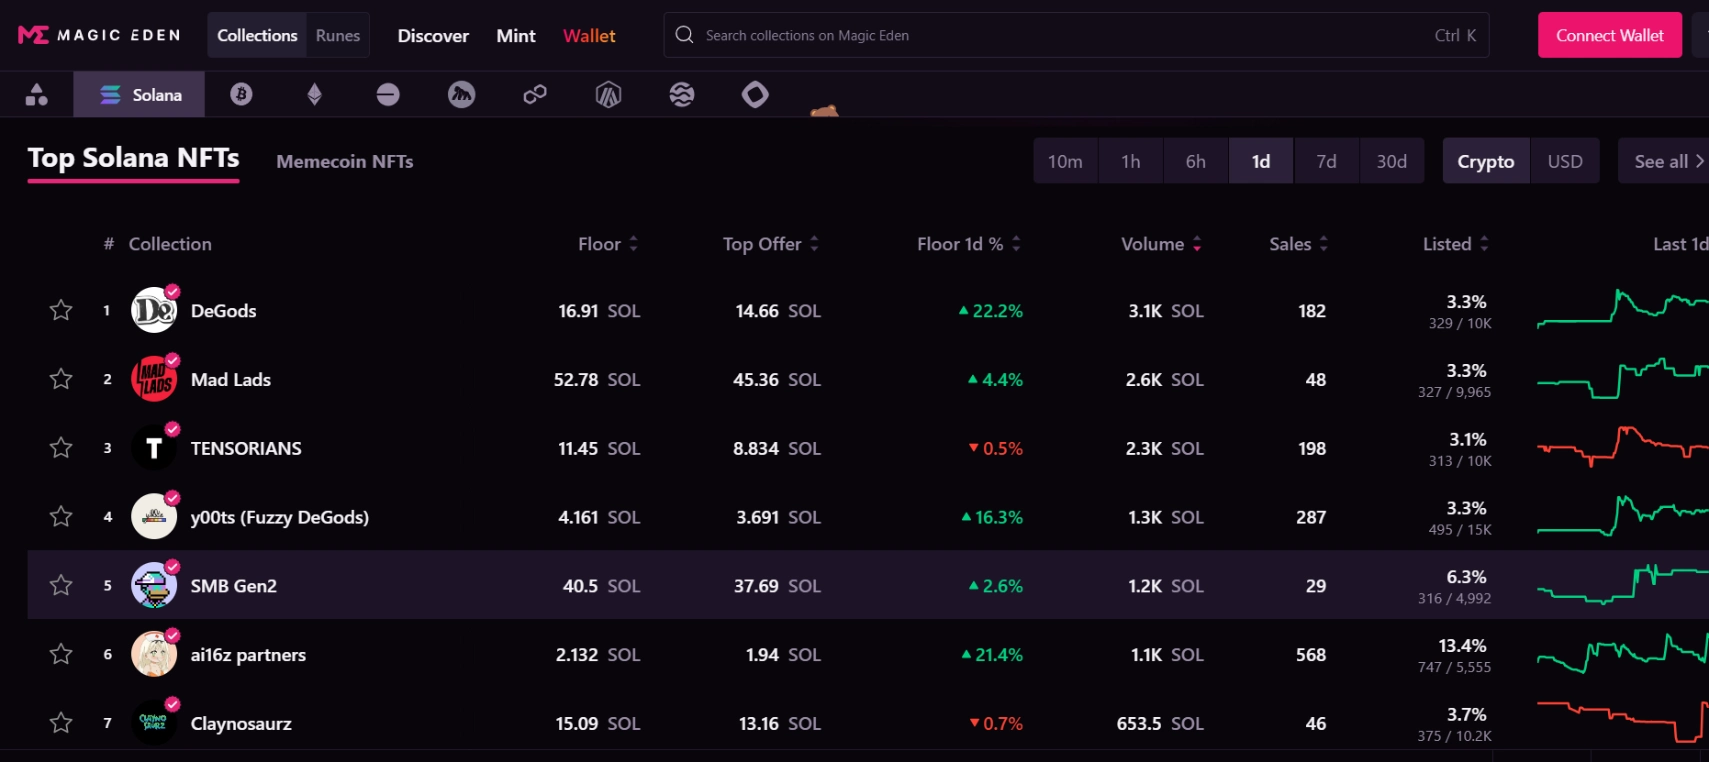Image resolution: width=1709 pixels, height=762 pixels.
Task: Open the DeGods collection name link
Action: point(224,311)
